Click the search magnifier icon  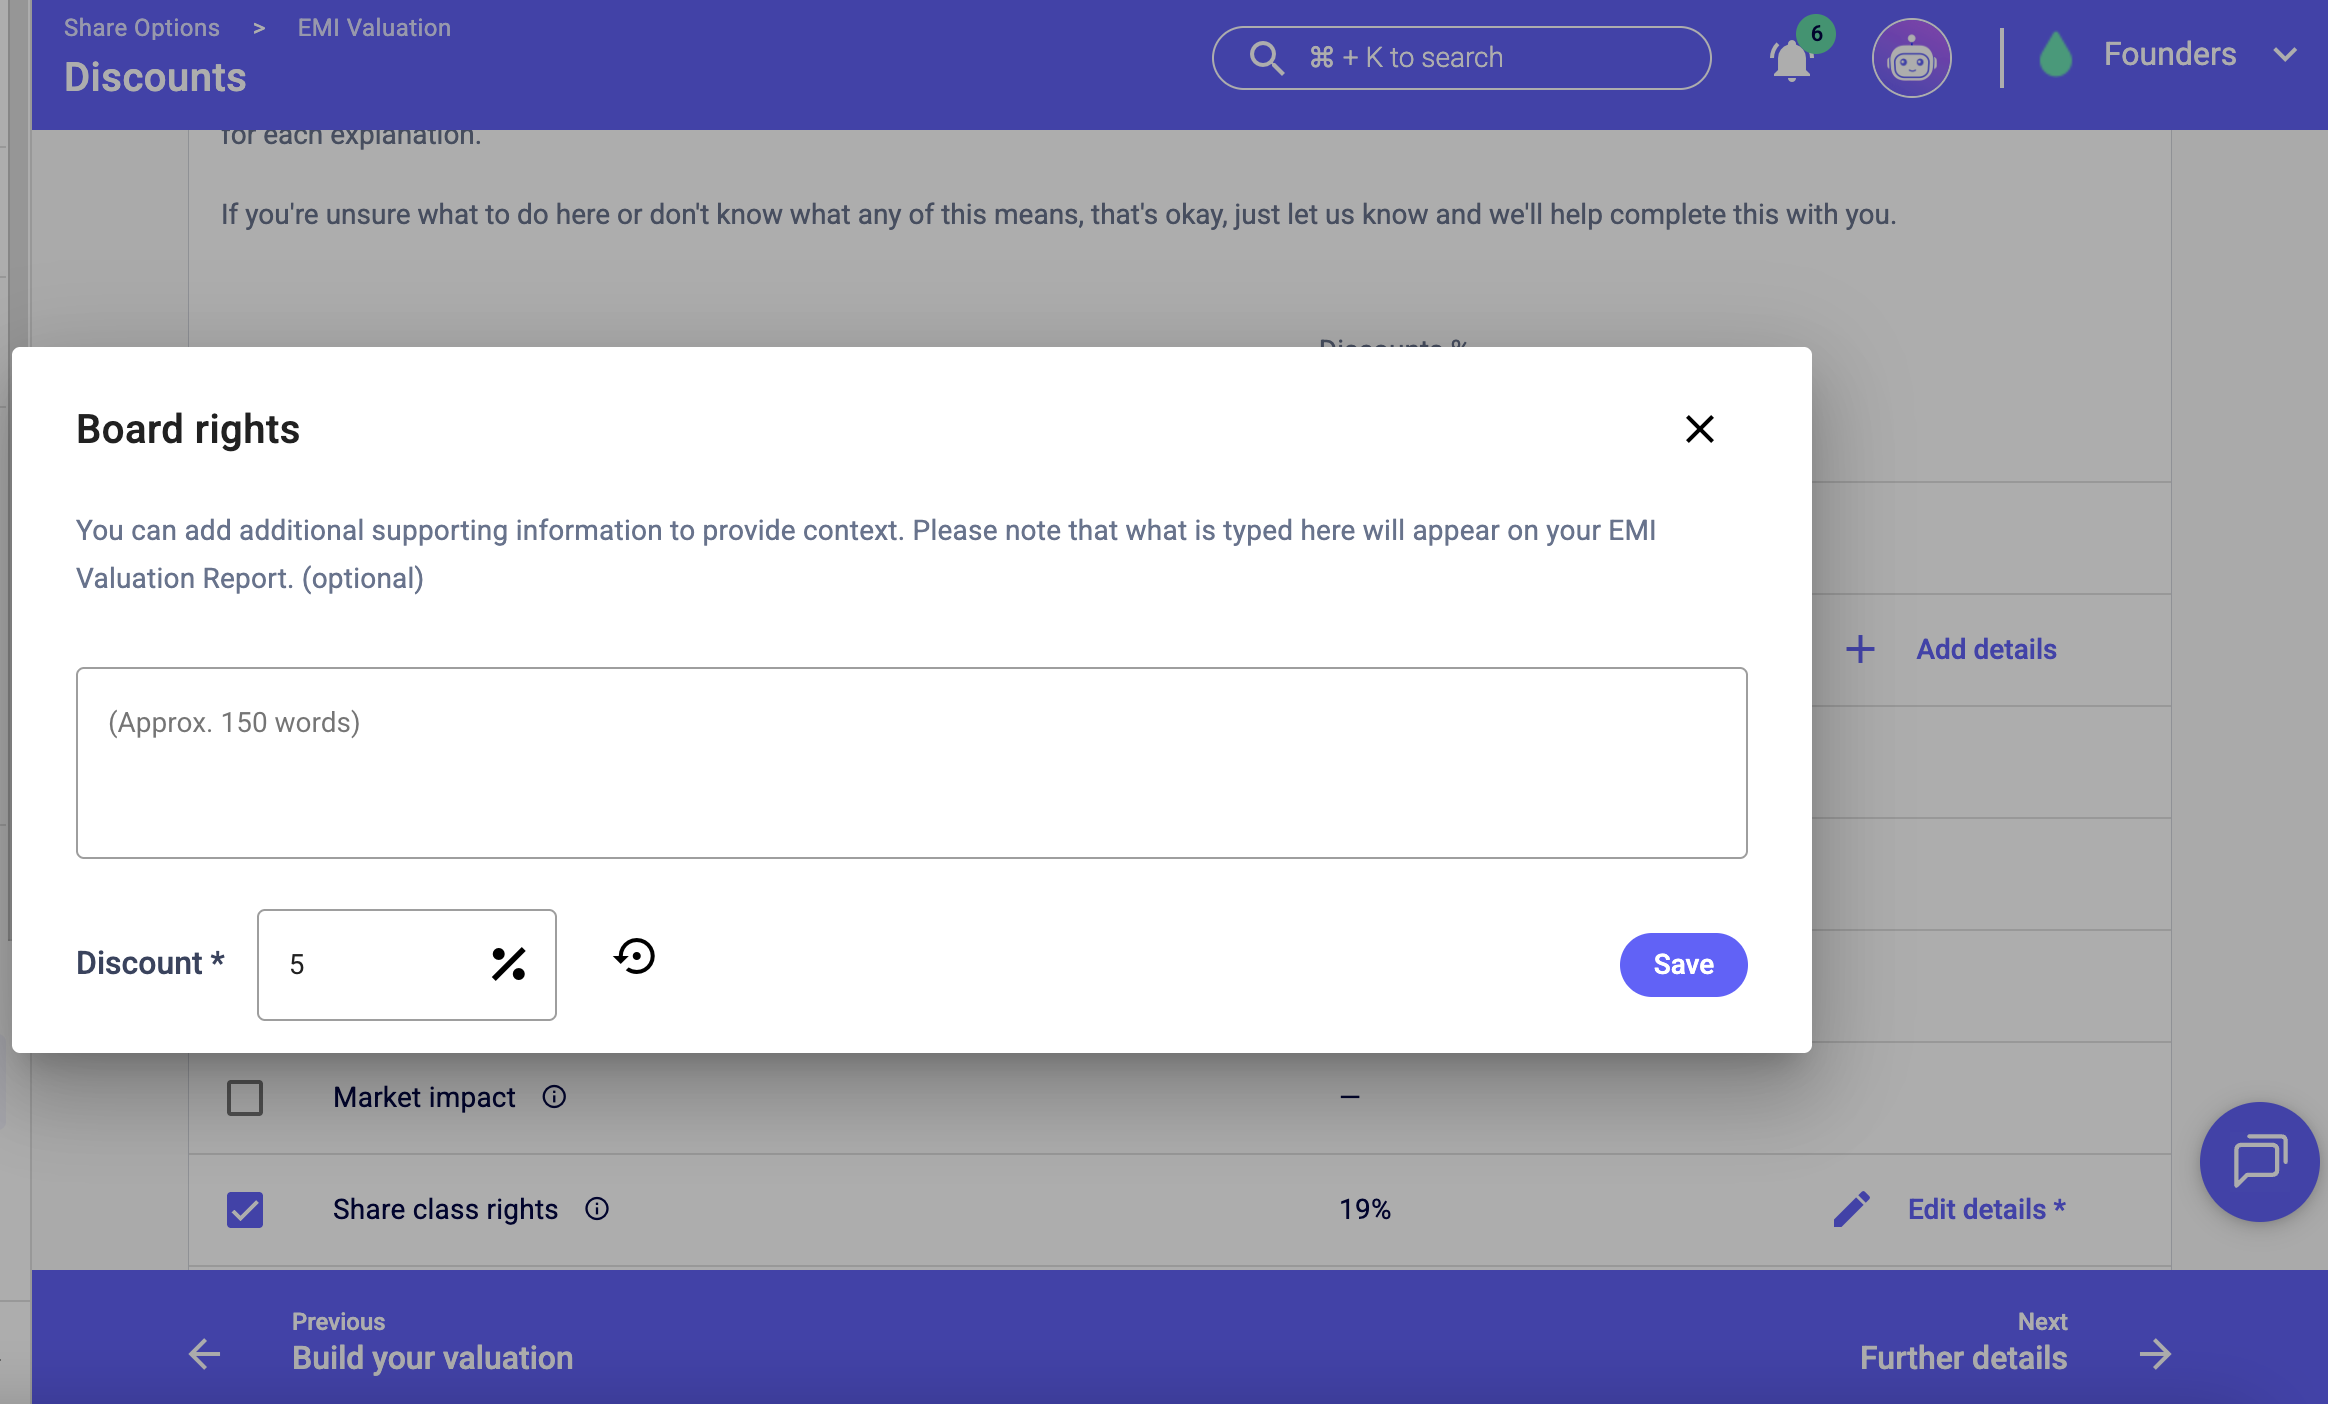[x=1266, y=58]
